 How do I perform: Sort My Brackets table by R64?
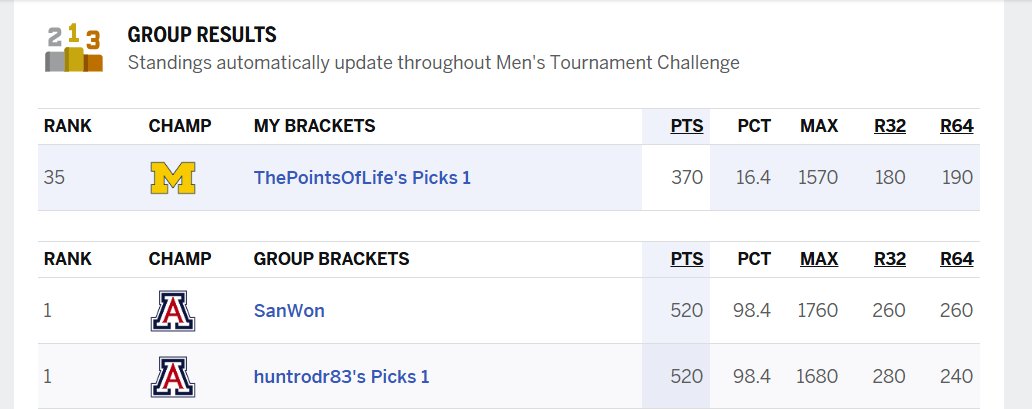coord(956,126)
